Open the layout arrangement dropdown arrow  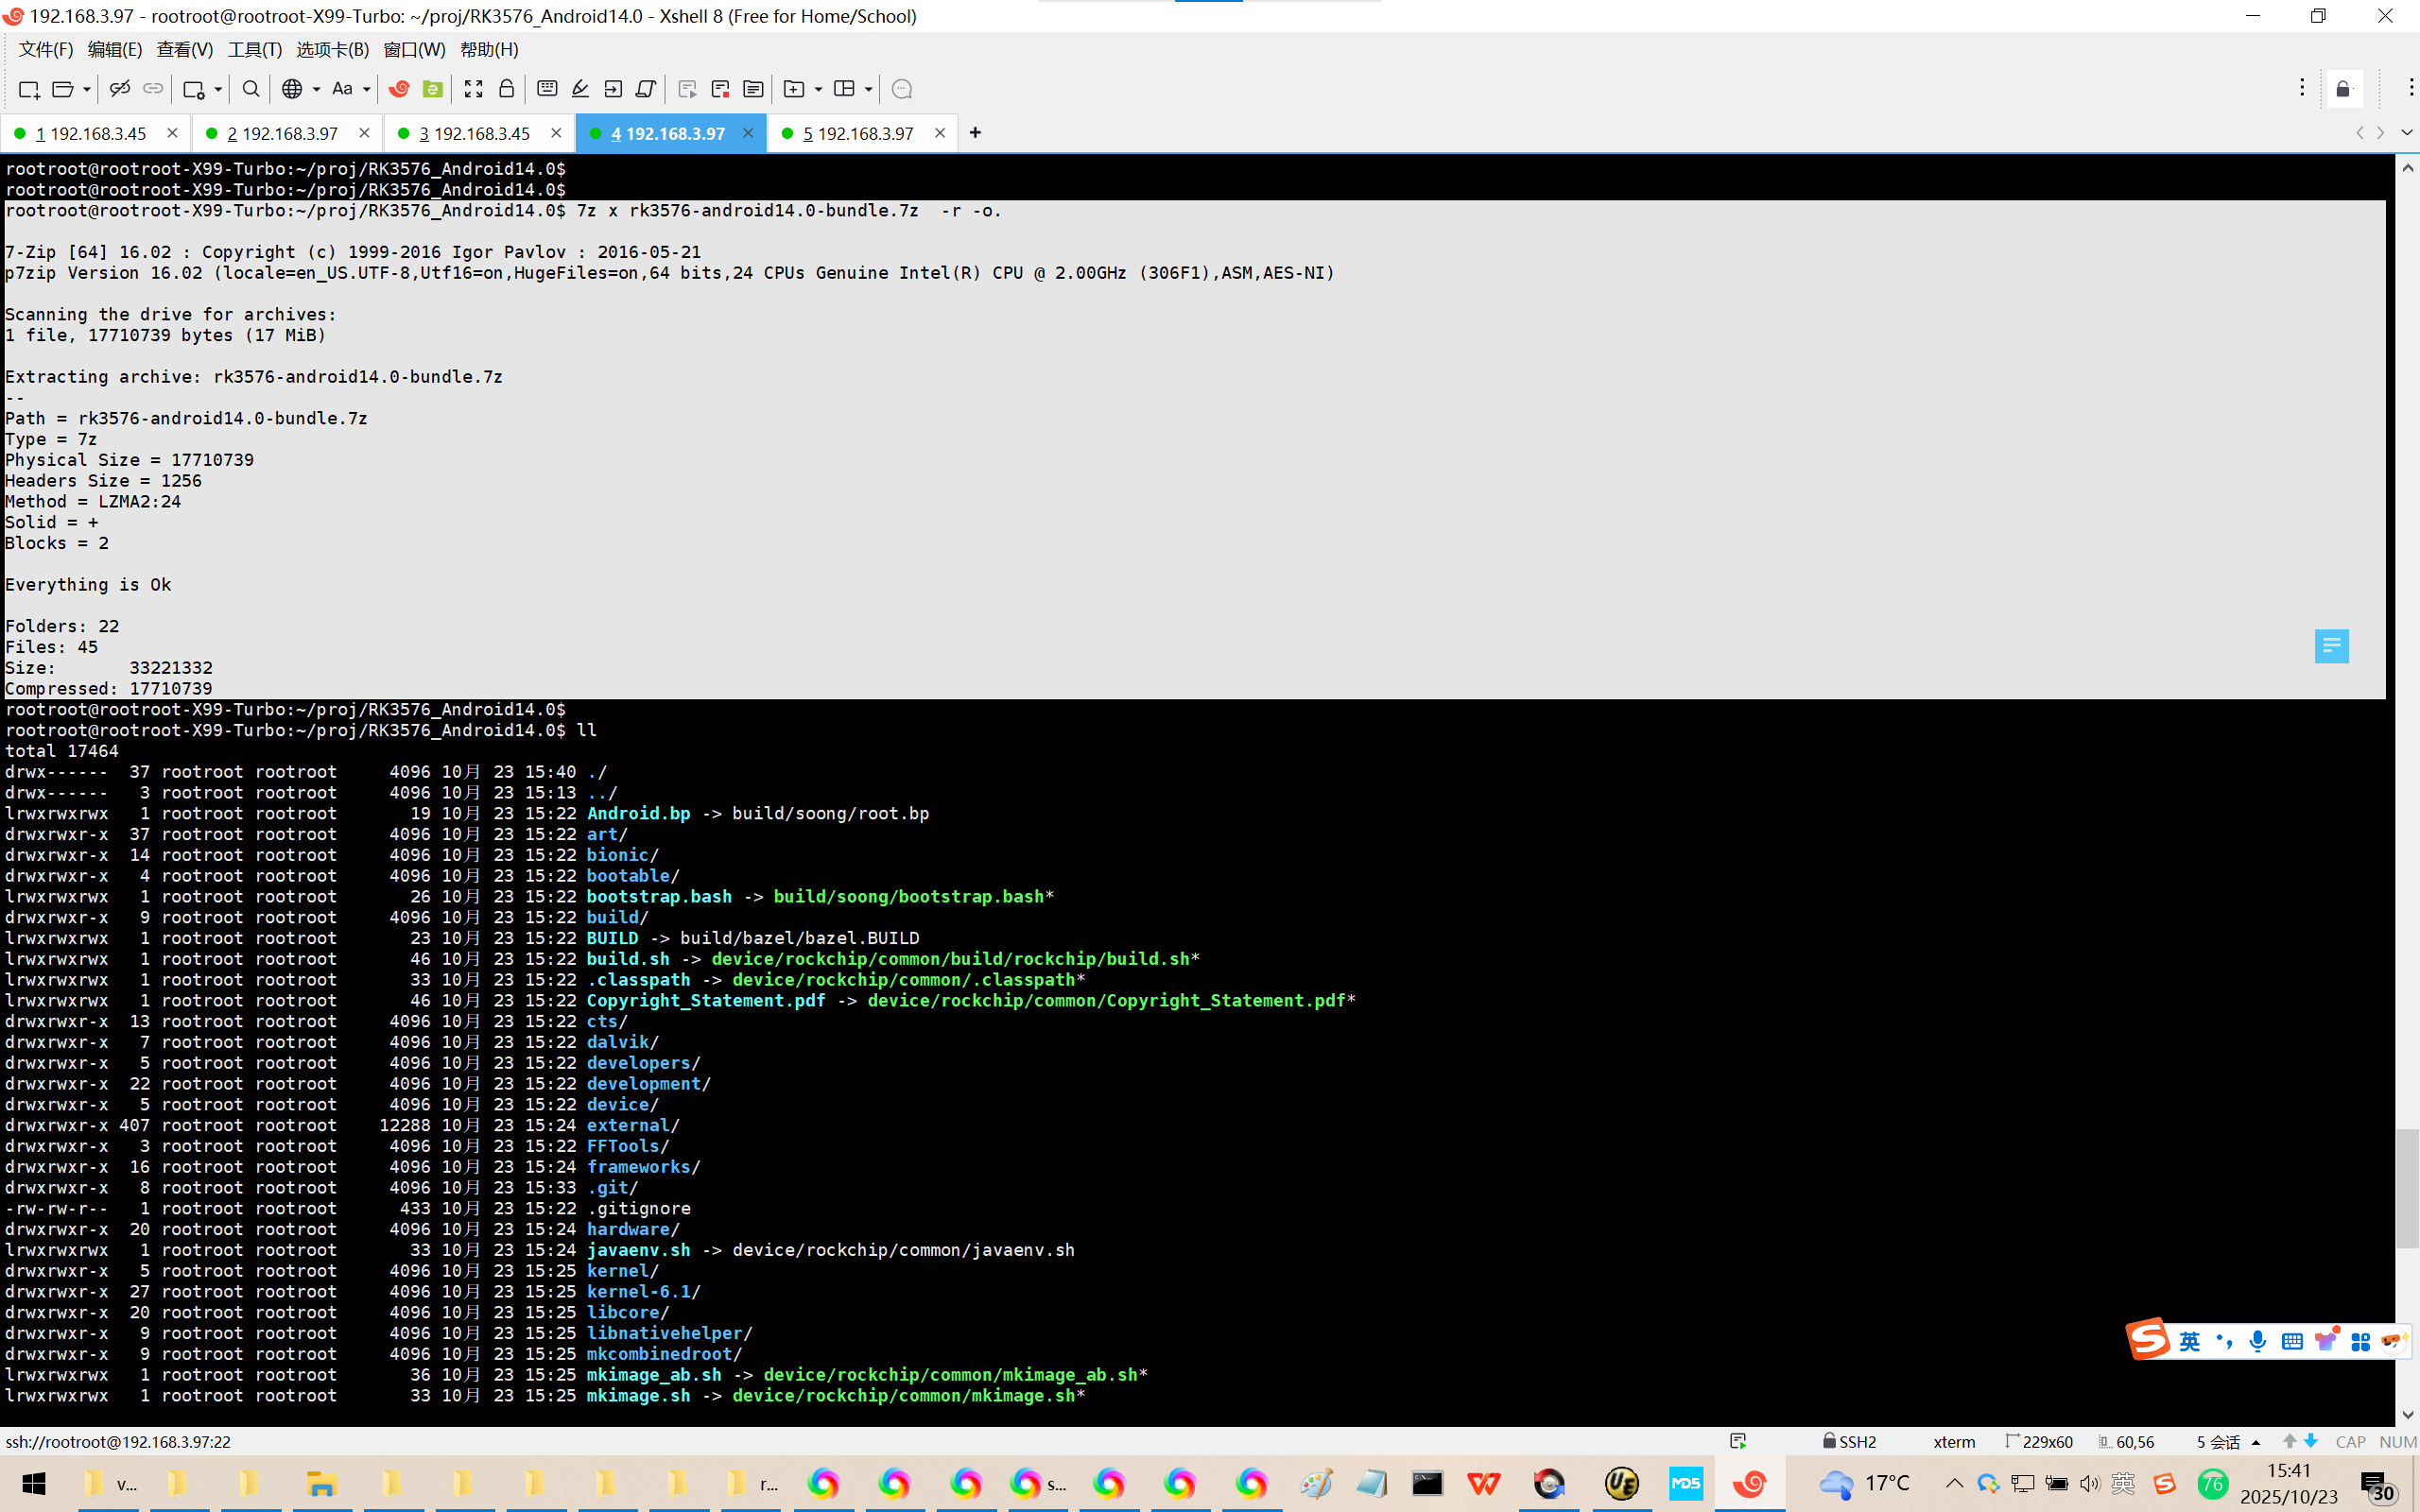868,89
